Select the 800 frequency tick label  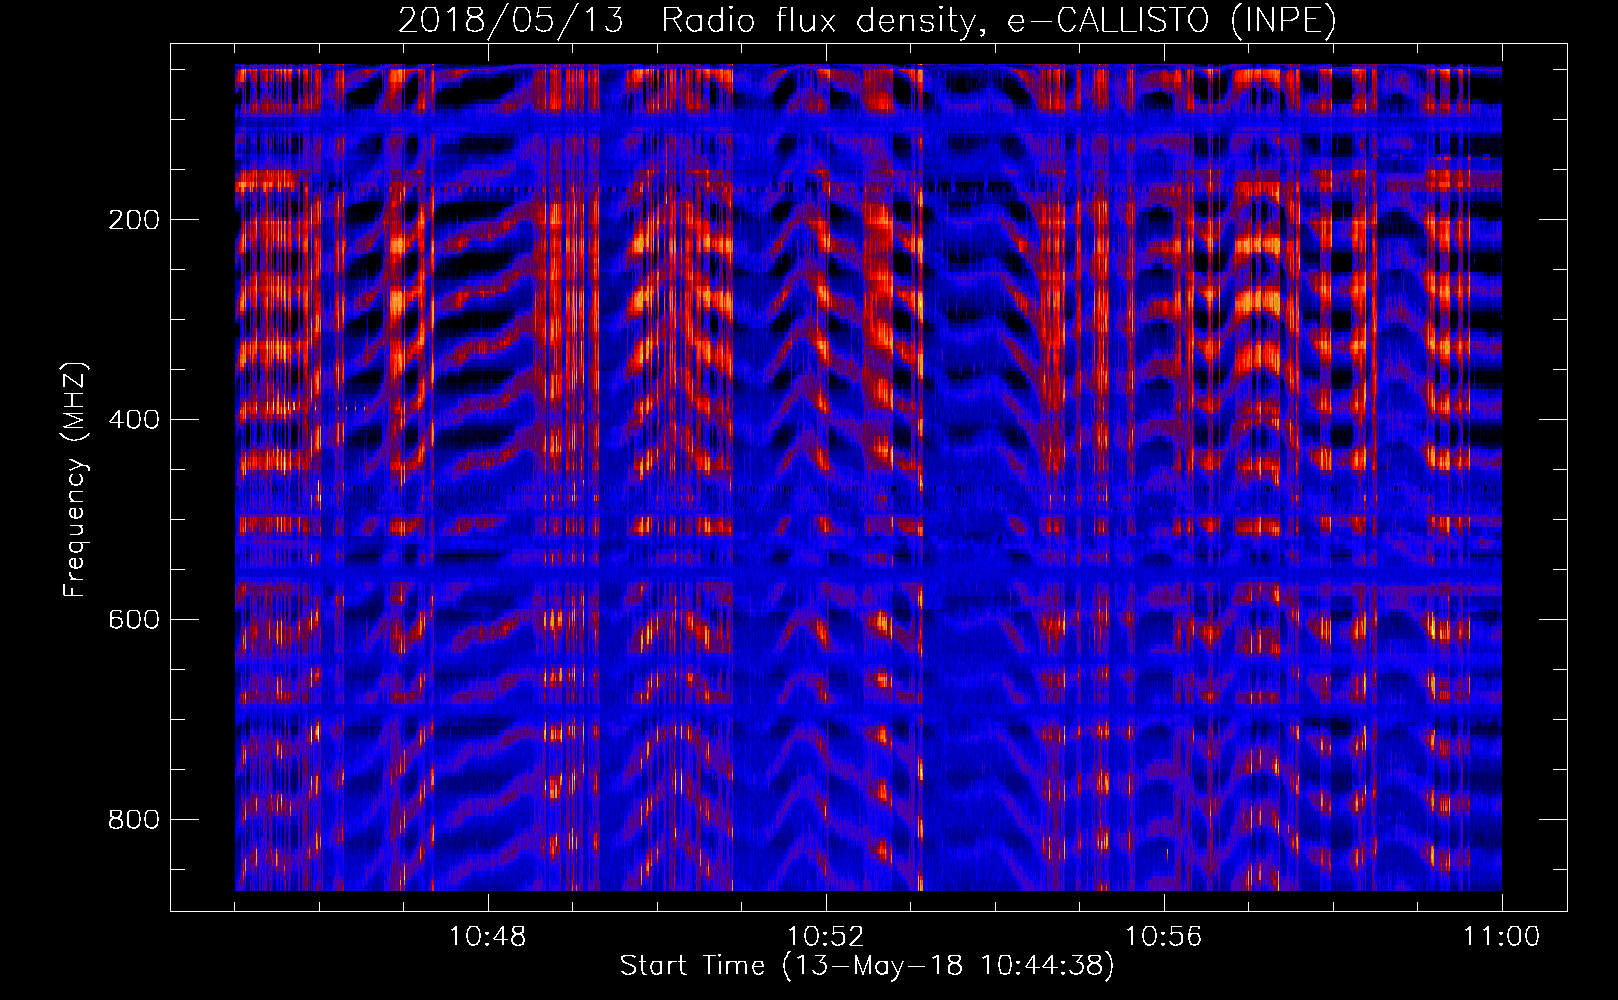[x=134, y=820]
